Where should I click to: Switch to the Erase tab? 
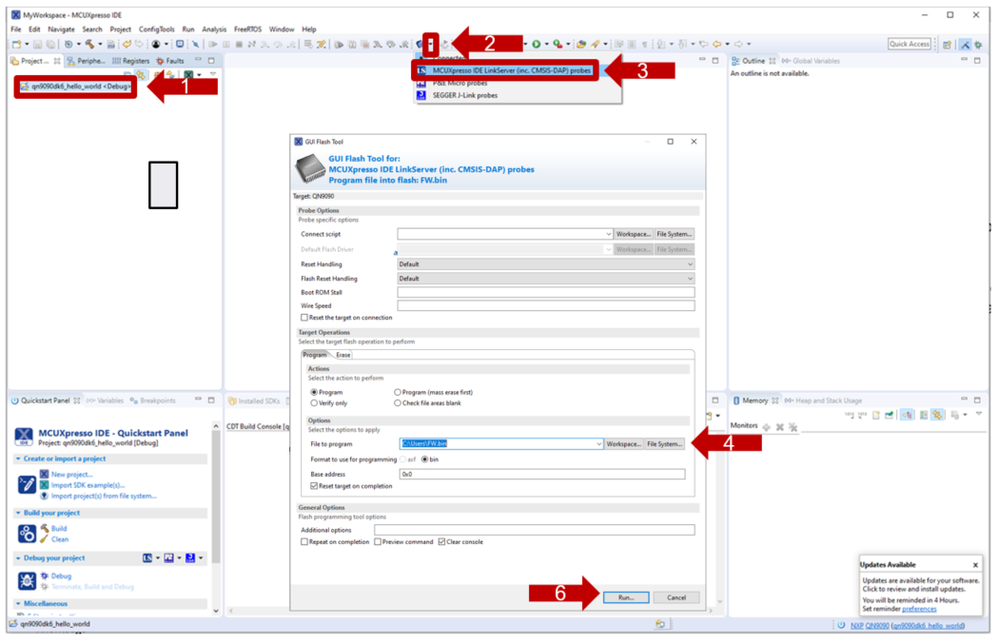coord(343,355)
